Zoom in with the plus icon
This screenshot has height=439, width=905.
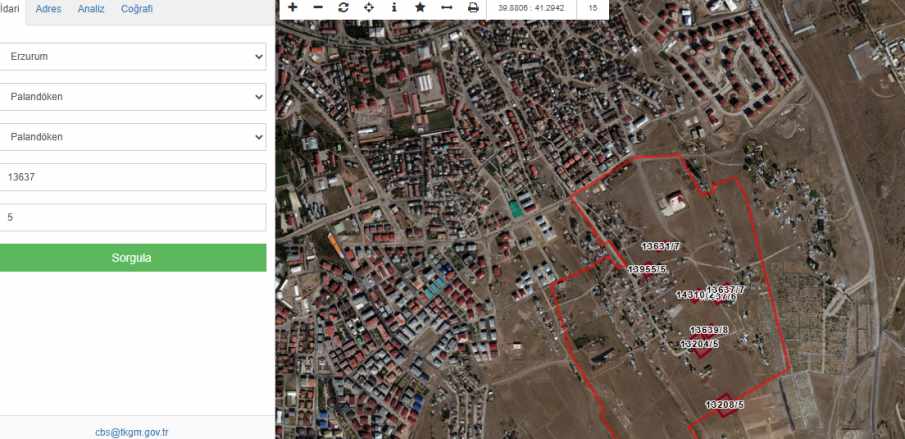[293, 7]
